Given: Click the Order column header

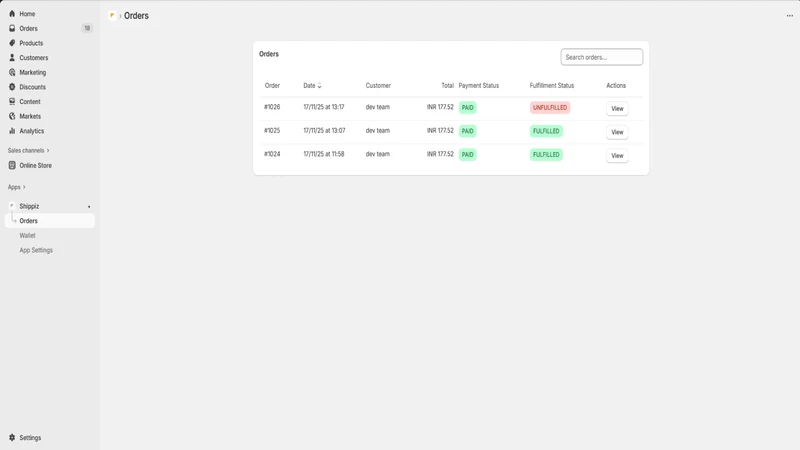Looking at the screenshot, I should 272,86.
